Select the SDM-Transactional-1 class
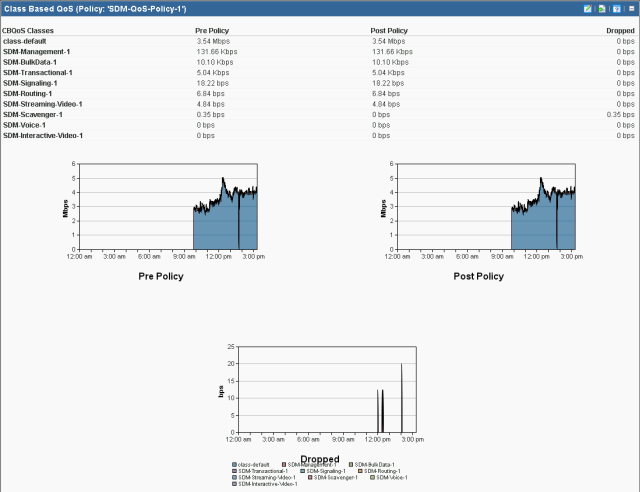The height and width of the screenshot is (492, 640). click(x=38, y=72)
